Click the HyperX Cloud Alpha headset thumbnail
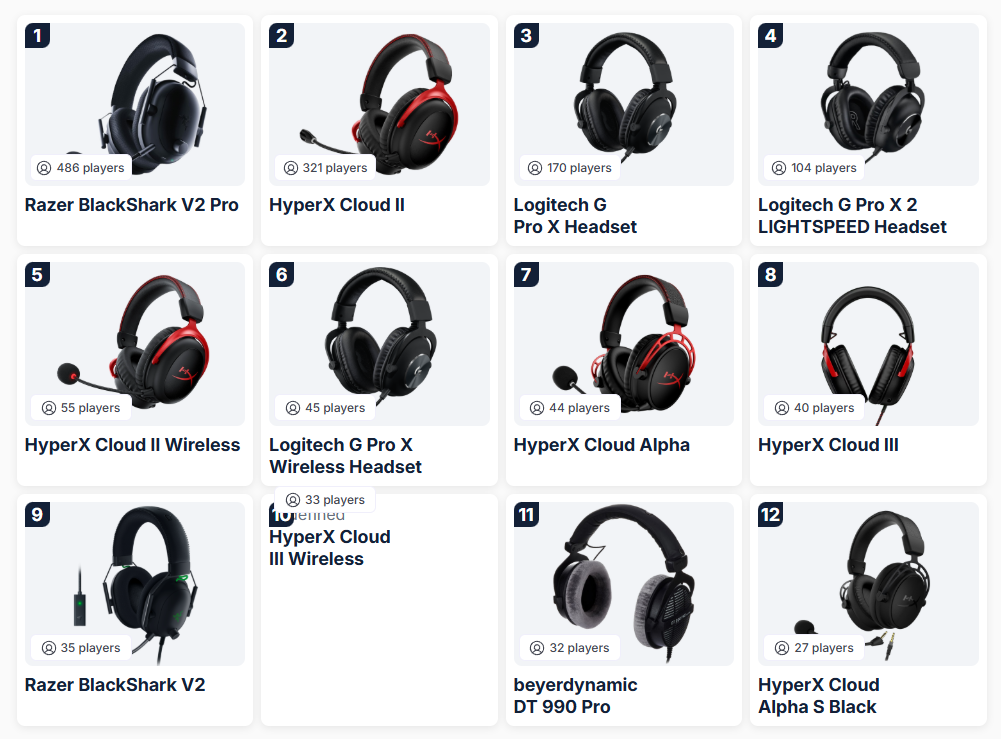Screen dimensions: 1001x739 (624, 344)
